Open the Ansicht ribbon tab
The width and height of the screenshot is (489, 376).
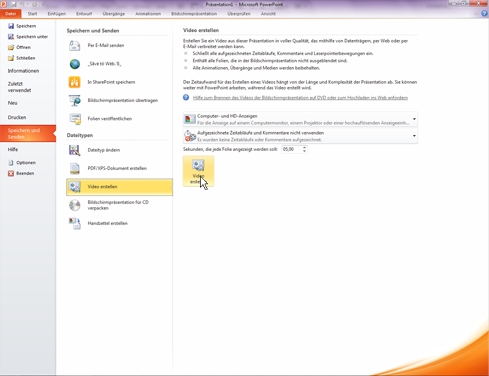(268, 14)
